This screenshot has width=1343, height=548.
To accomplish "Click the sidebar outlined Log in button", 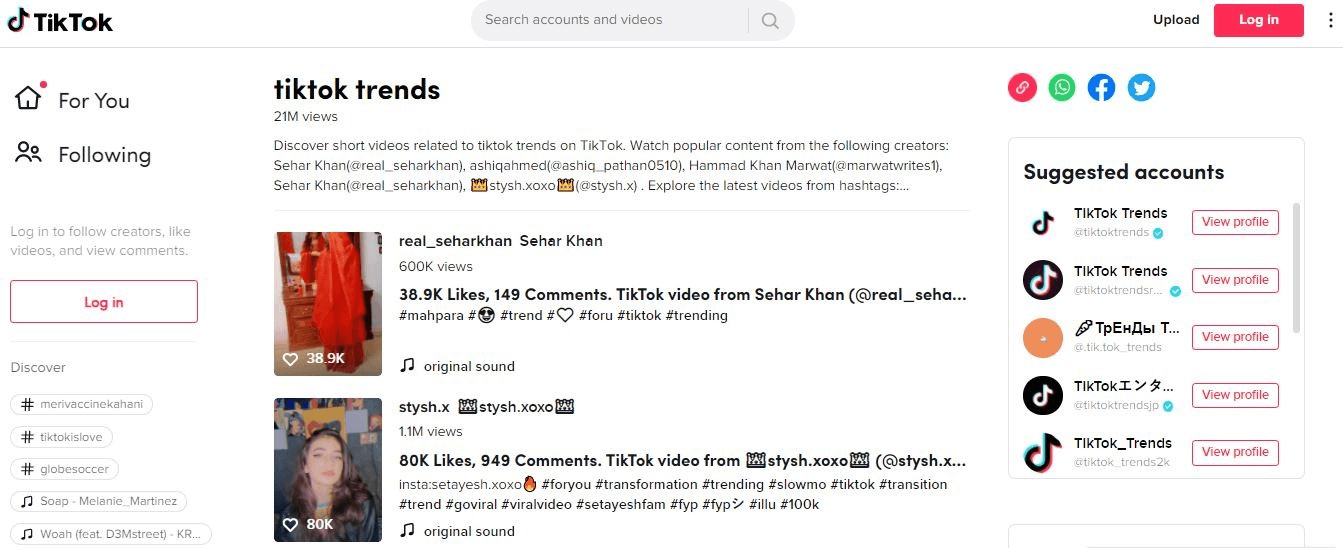I will click(104, 302).
